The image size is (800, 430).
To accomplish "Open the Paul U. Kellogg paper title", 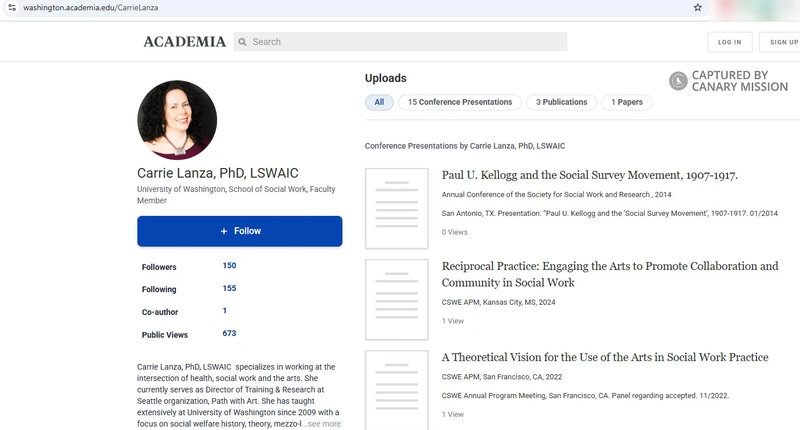I will point(589,175).
